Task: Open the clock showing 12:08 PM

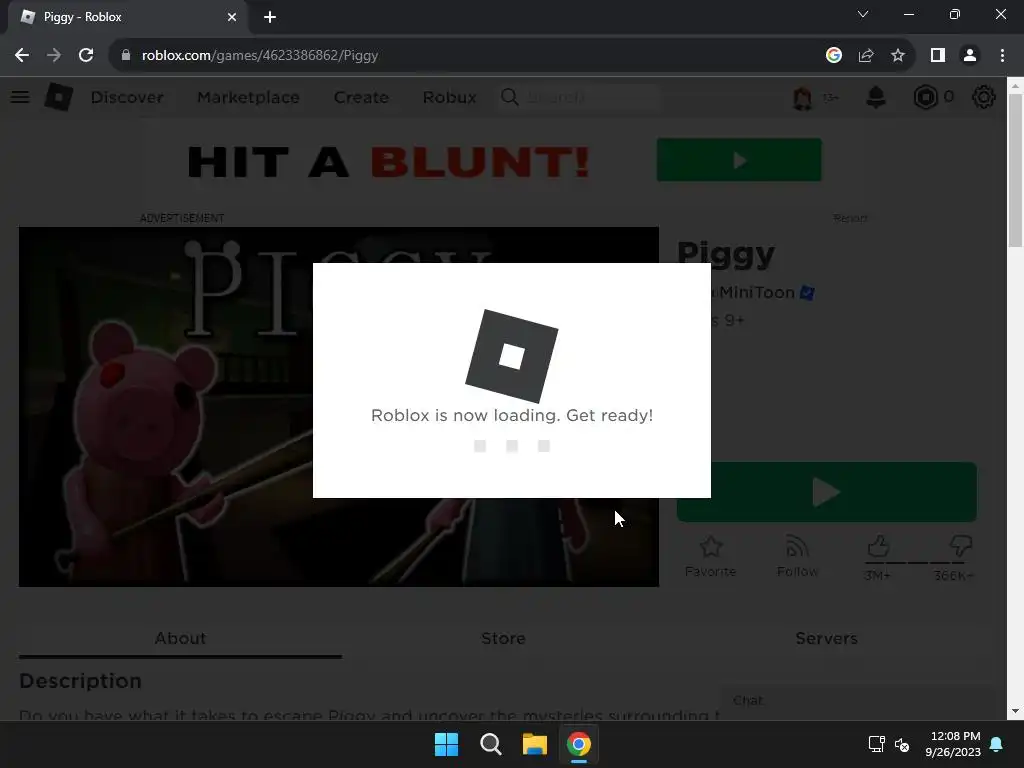Action: point(953,744)
